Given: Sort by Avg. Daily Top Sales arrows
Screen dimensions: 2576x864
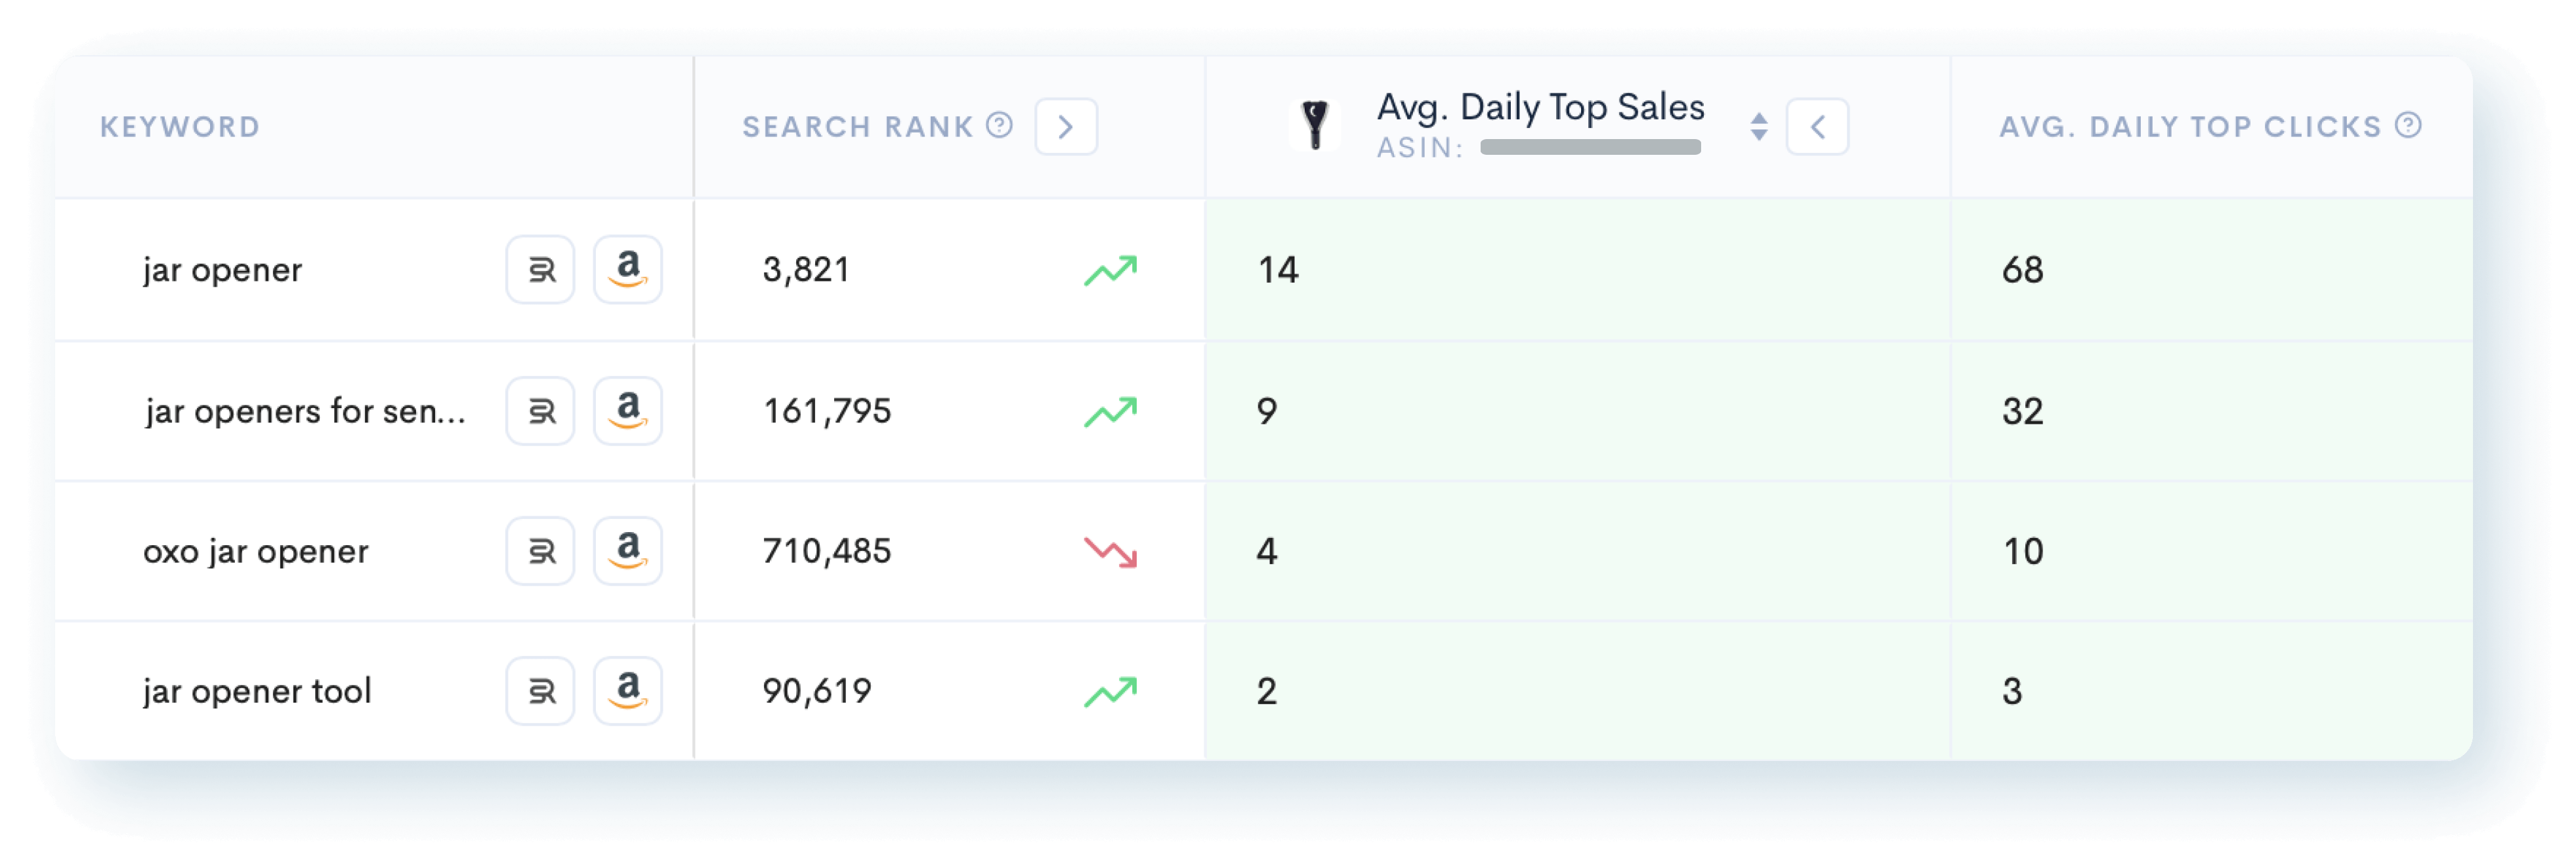Looking at the screenshot, I should pyautogui.click(x=1759, y=126).
